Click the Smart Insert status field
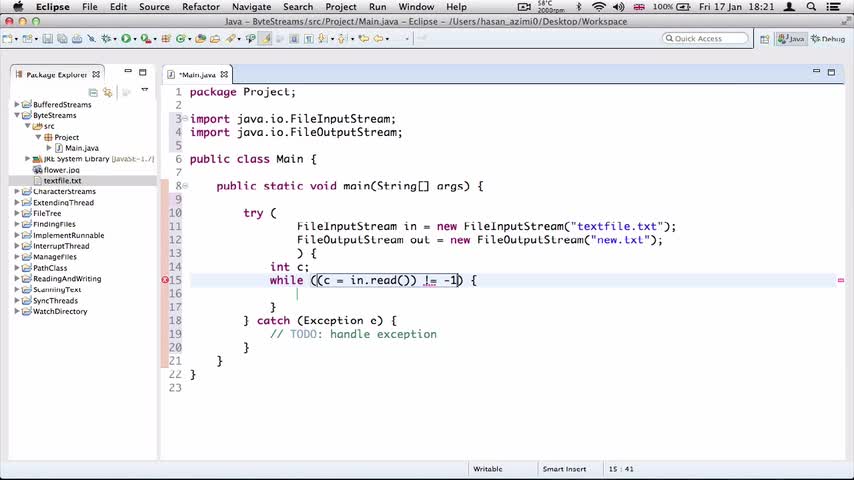The image size is (854, 480). [564, 469]
